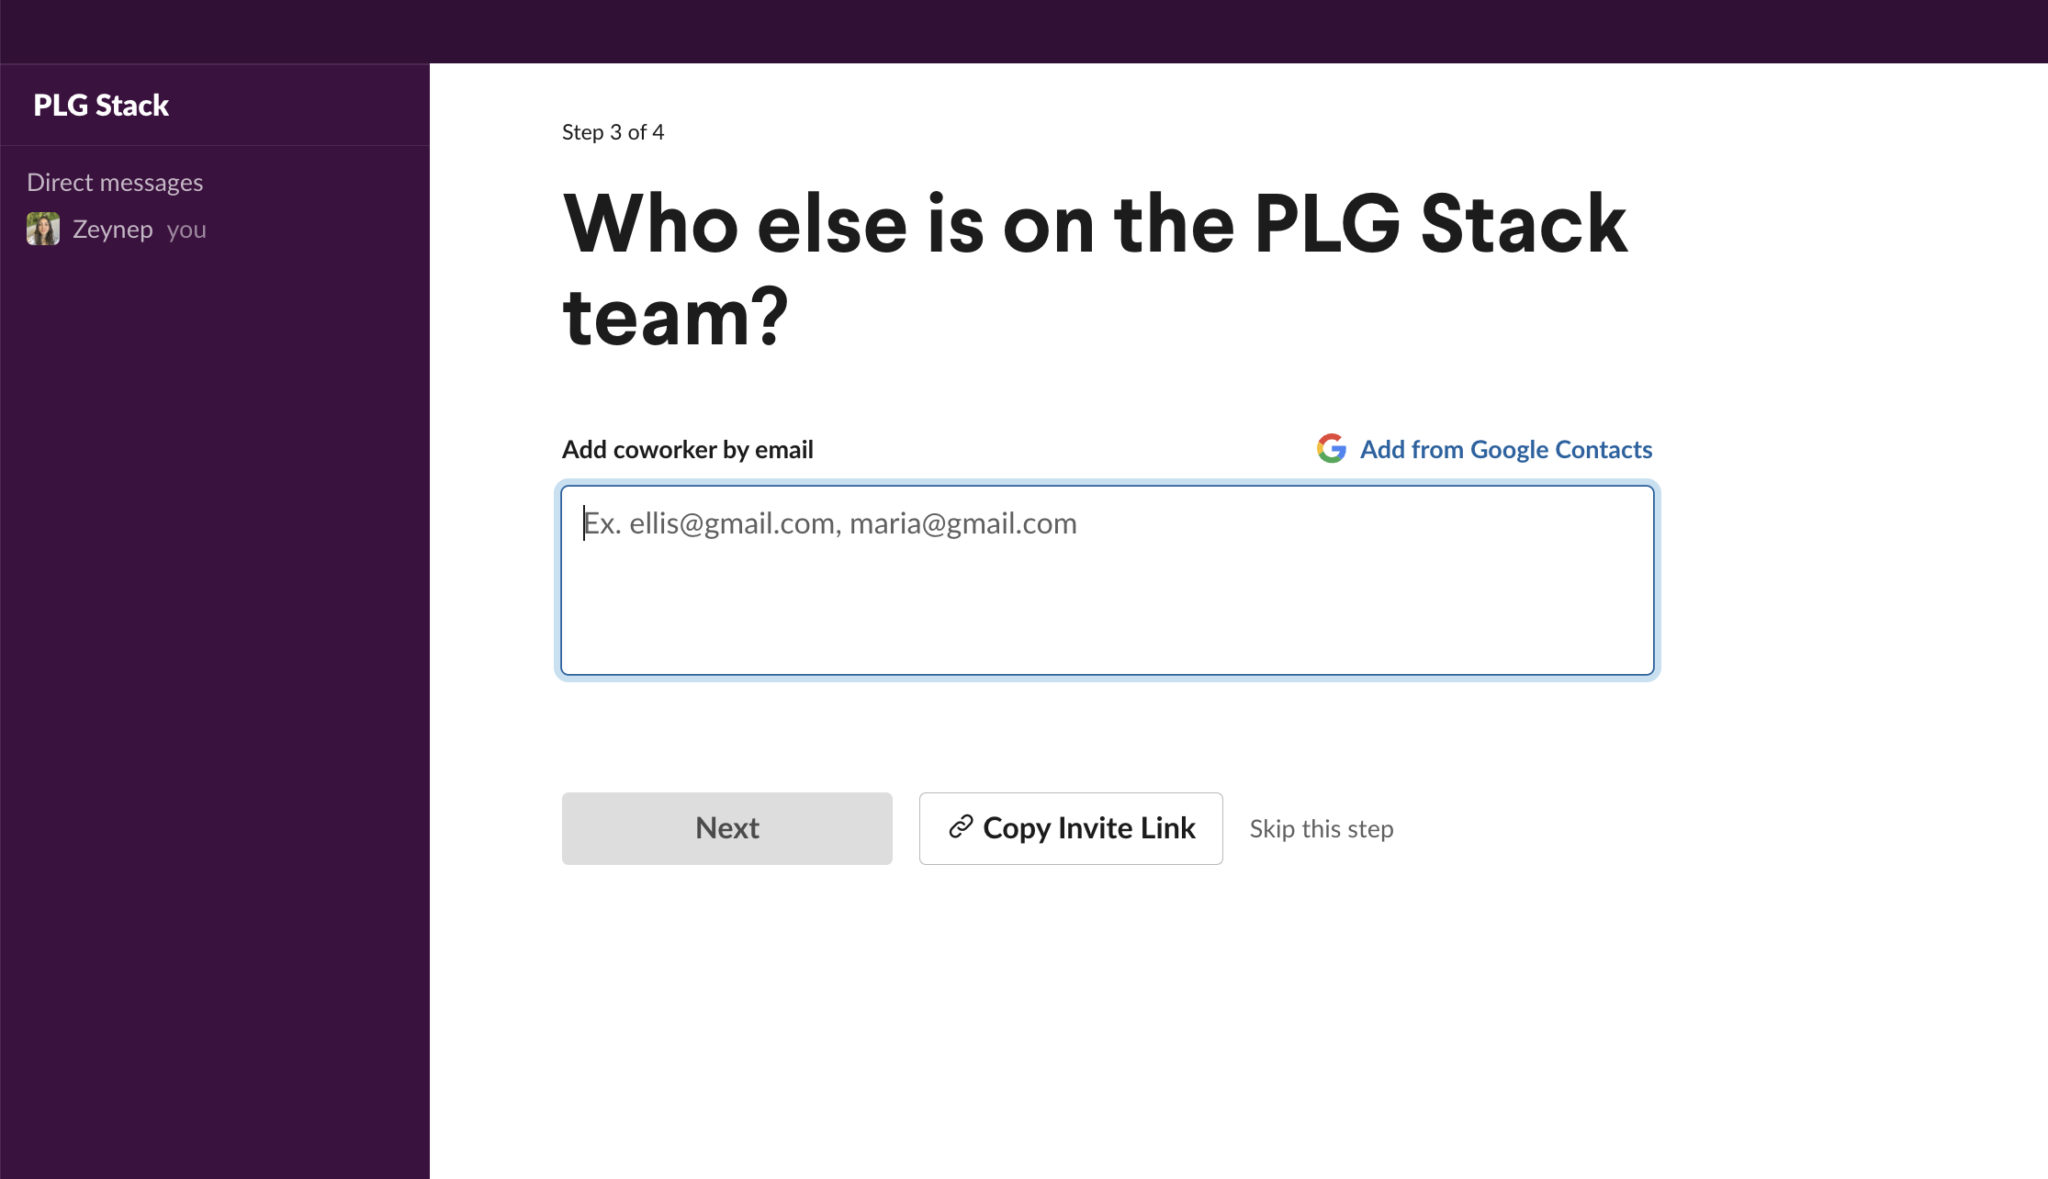The width and height of the screenshot is (2048, 1179).
Task: Open Zeynep's direct message conversation
Action: [112, 229]
